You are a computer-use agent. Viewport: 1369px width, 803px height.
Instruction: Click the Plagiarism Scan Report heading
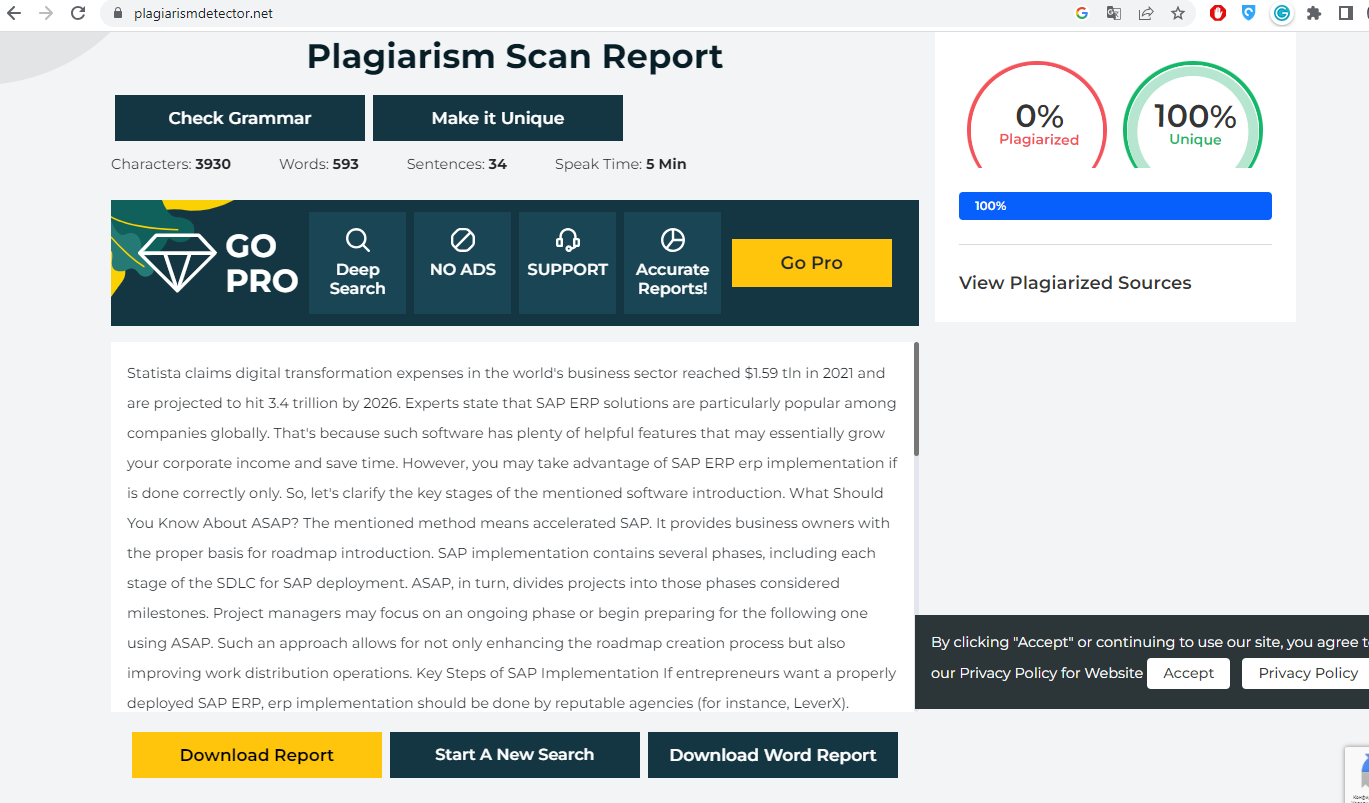pos(515,56)
